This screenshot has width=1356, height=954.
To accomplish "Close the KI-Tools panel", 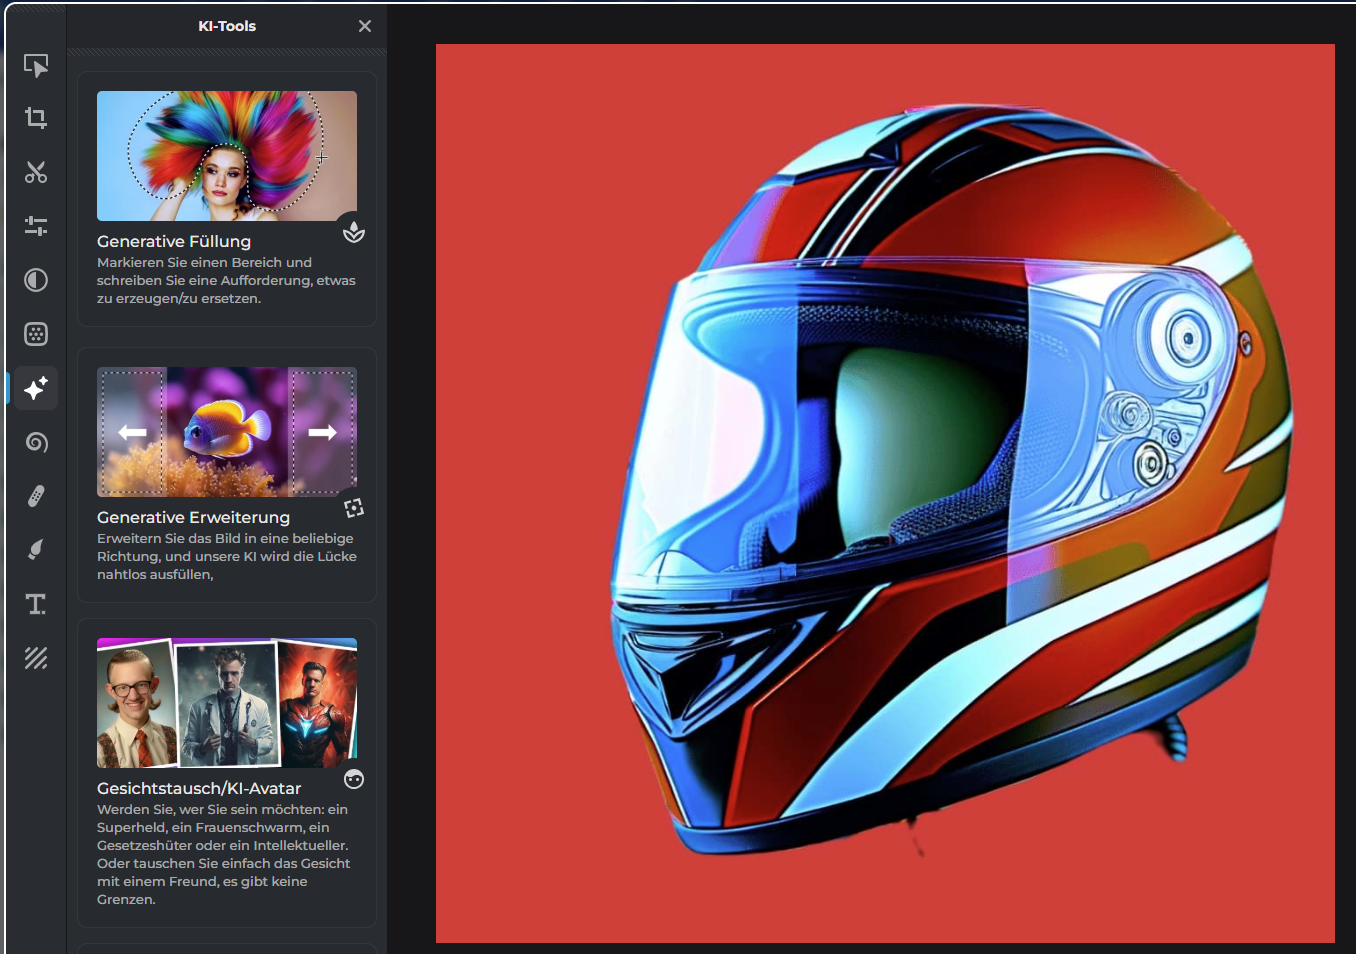I will point(365,26).
